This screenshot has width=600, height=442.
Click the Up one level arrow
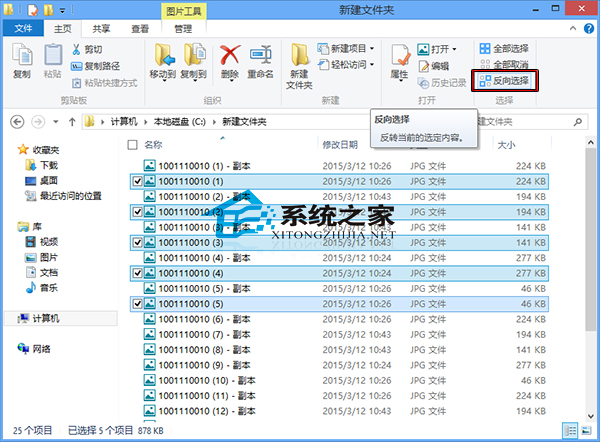72,122
